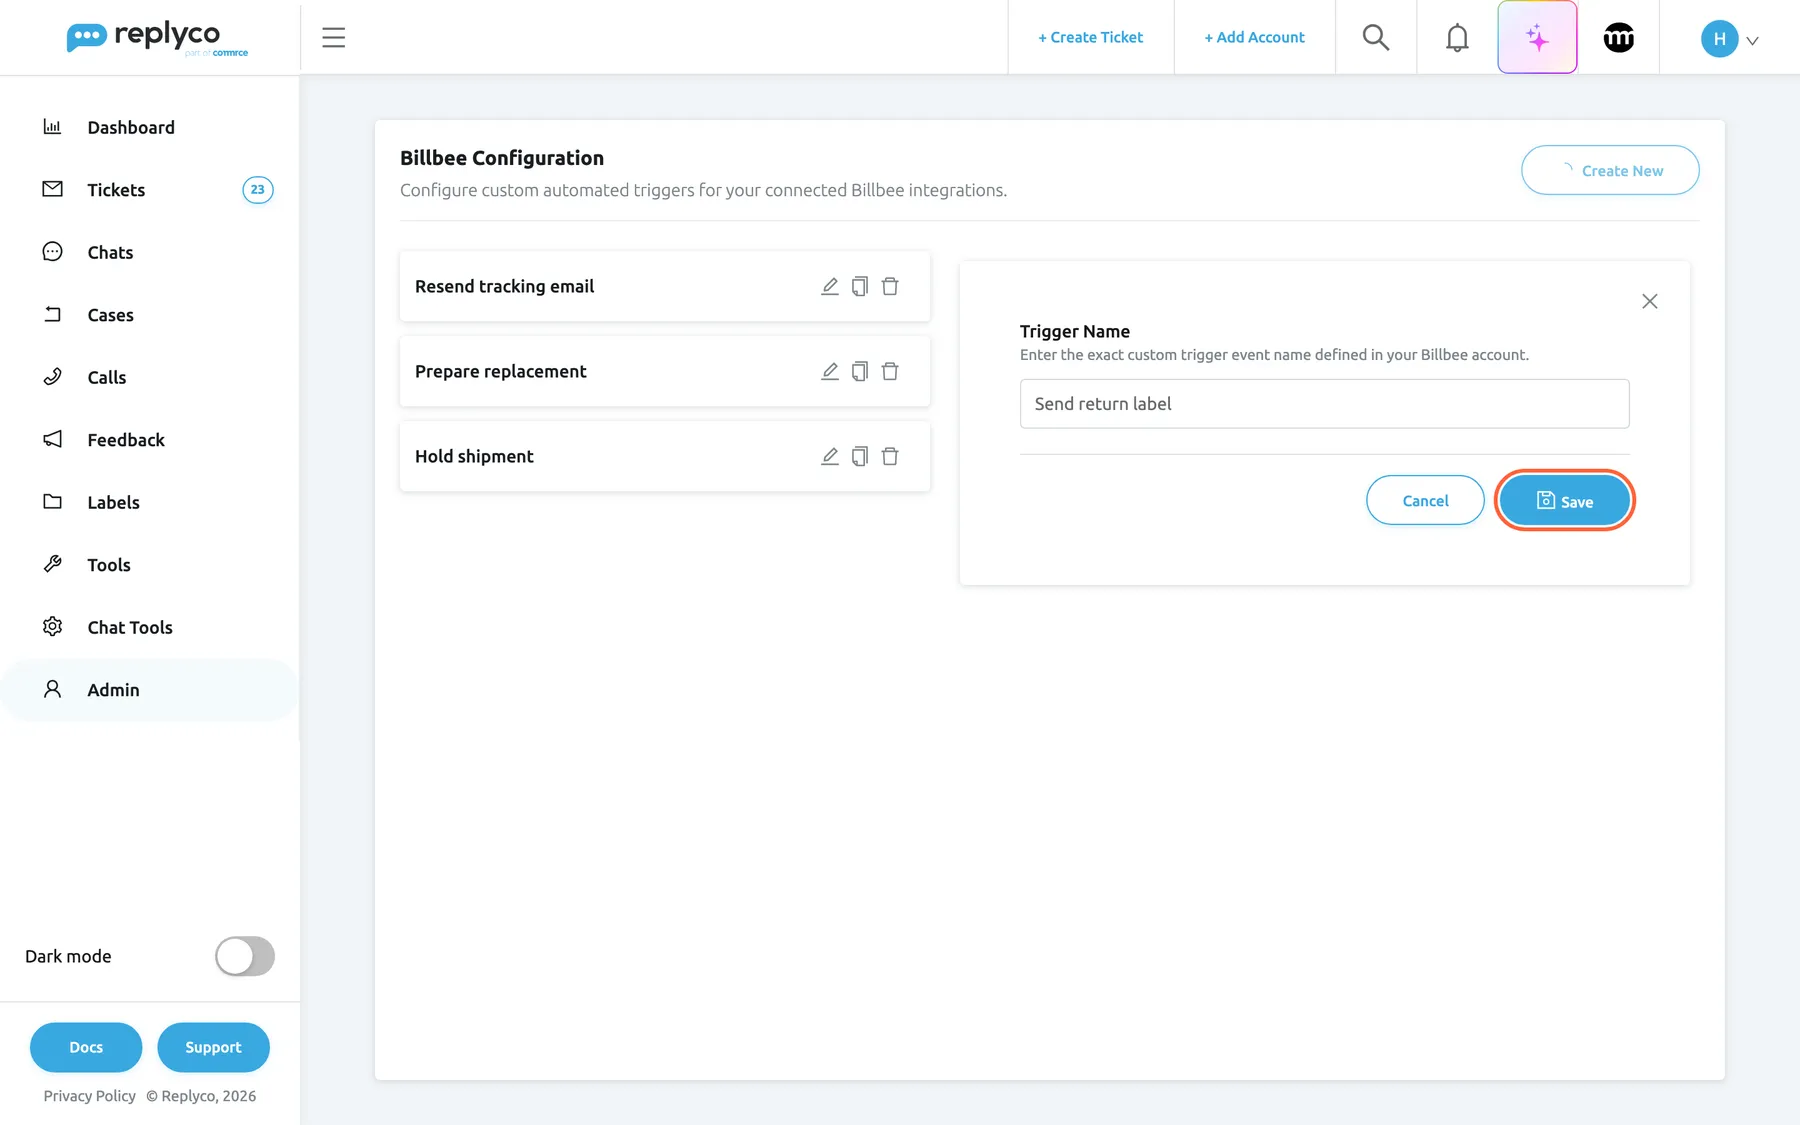
Task: Edit the Resend tracking email trigger
Action: (830, 286)
